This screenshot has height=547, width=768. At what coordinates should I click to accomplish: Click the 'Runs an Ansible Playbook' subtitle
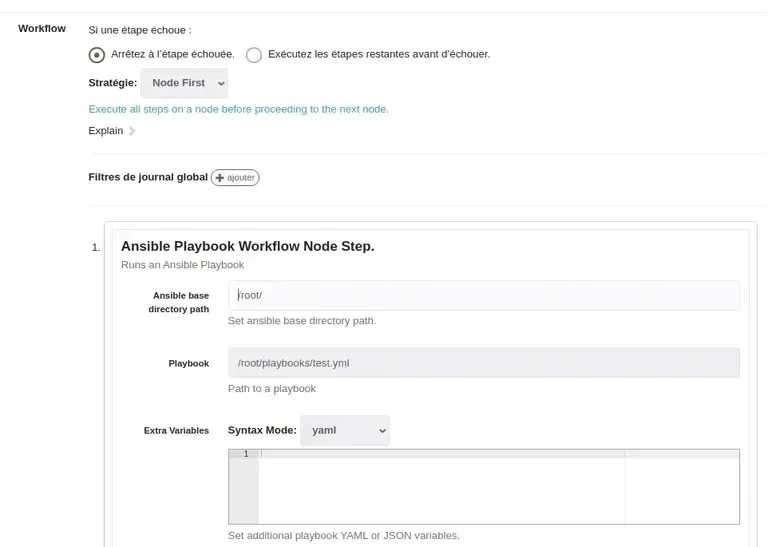pos(182,265)
